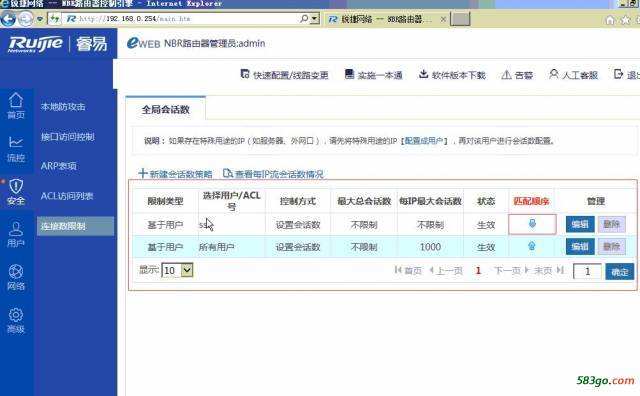Select 本地防攻击 menu item
The image size is (640, 396).
(63, 107)
